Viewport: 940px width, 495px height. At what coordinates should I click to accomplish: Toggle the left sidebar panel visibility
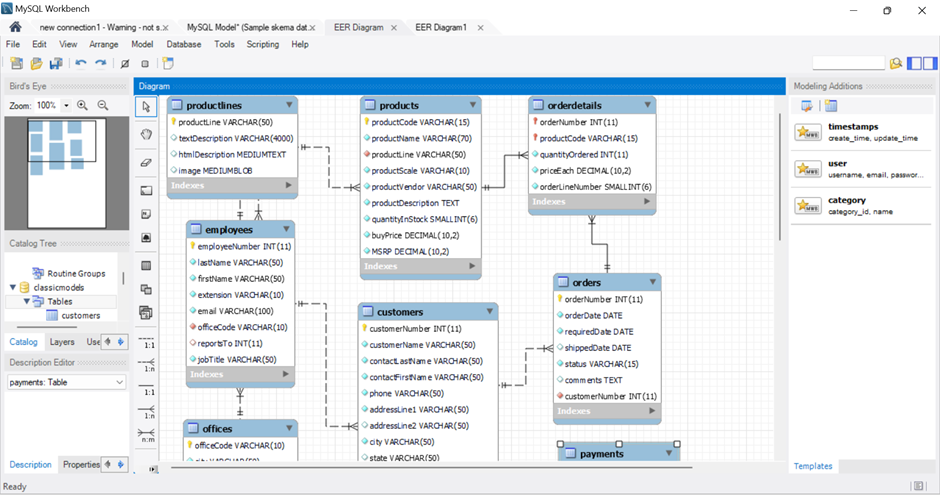[915, 63]
